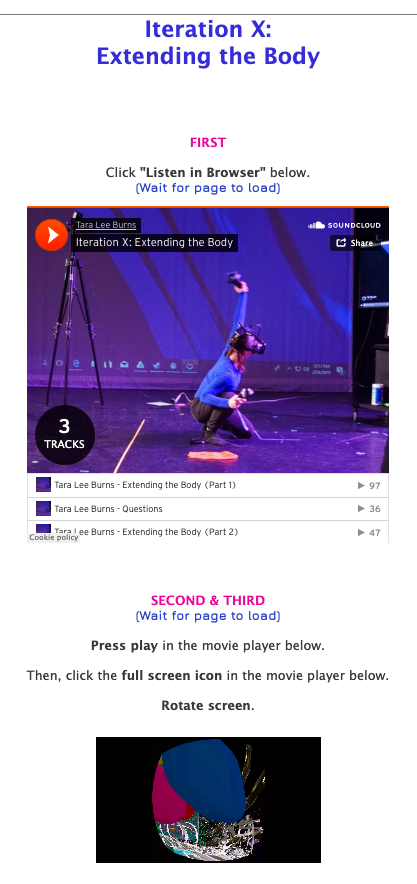Viewport: 417px width, 884px height.
Task: Open Tara Lee Burns artist link
Action: pos(106,226)
